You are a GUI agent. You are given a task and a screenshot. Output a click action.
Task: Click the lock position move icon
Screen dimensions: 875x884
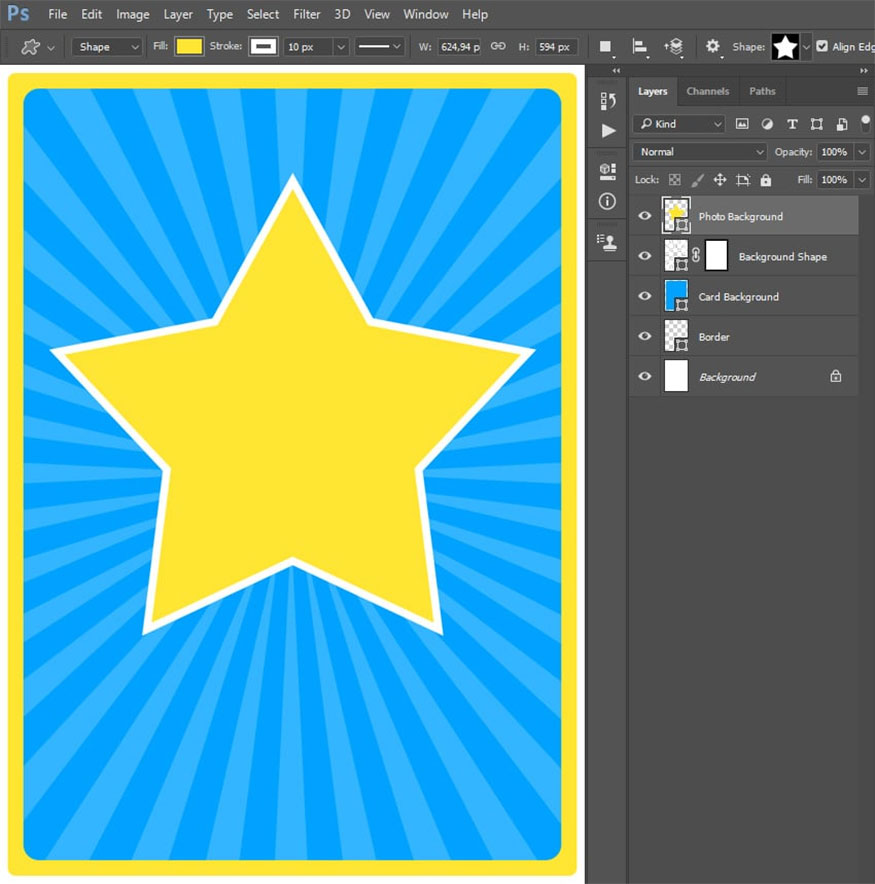point(719,180)
